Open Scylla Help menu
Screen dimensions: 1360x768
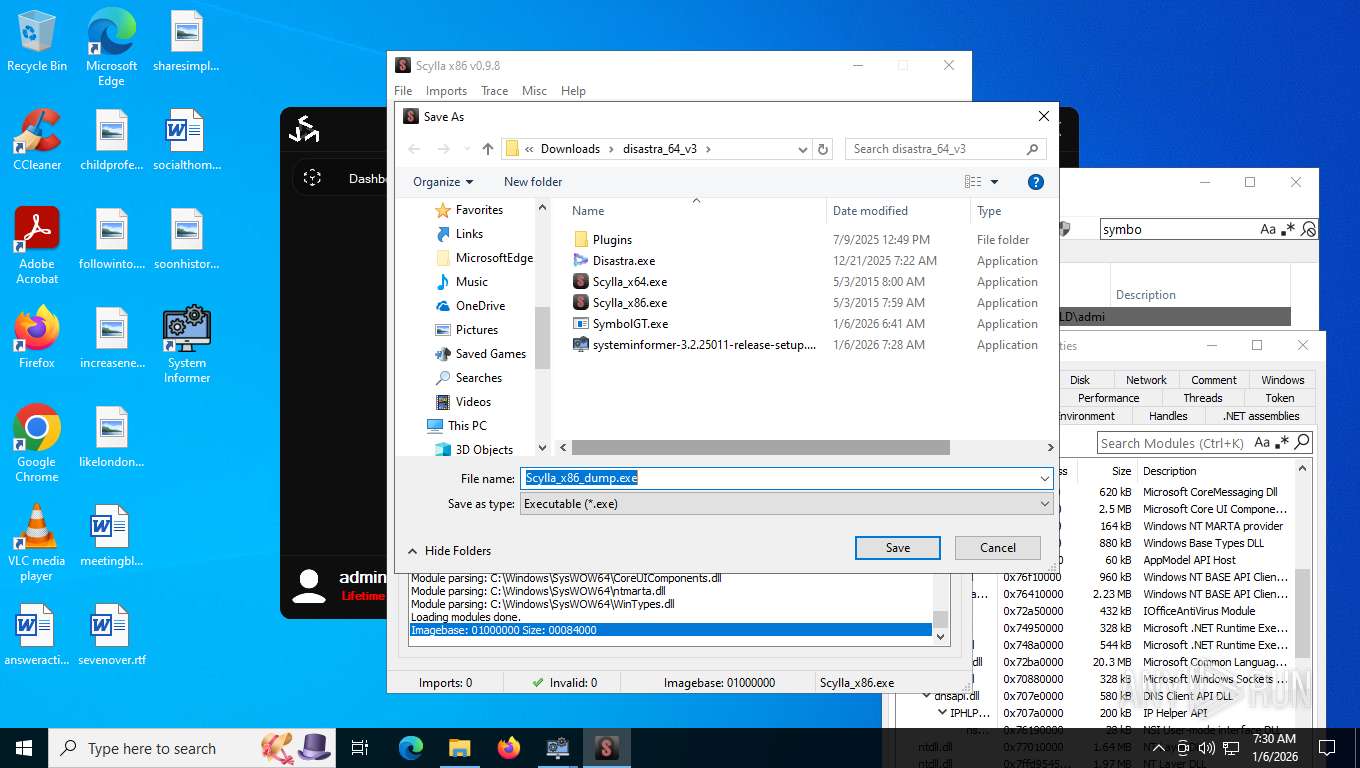[573, 91]
